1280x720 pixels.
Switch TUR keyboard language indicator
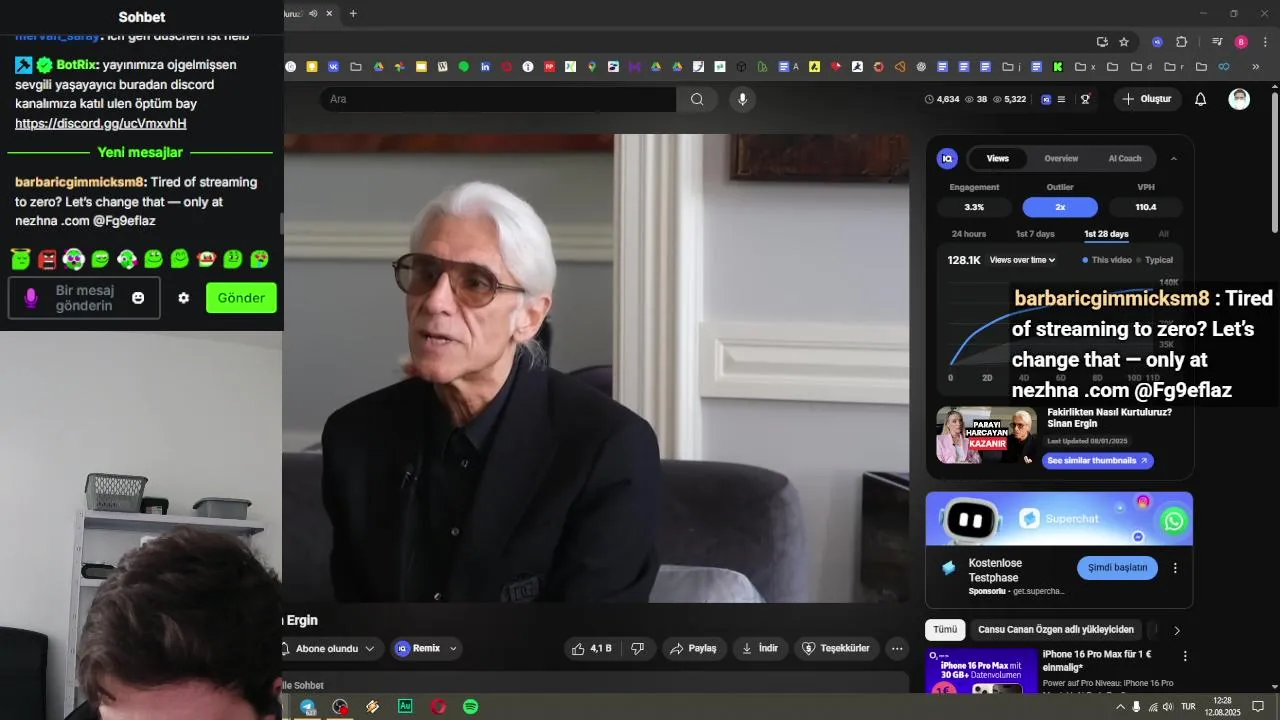[1189, 706]
